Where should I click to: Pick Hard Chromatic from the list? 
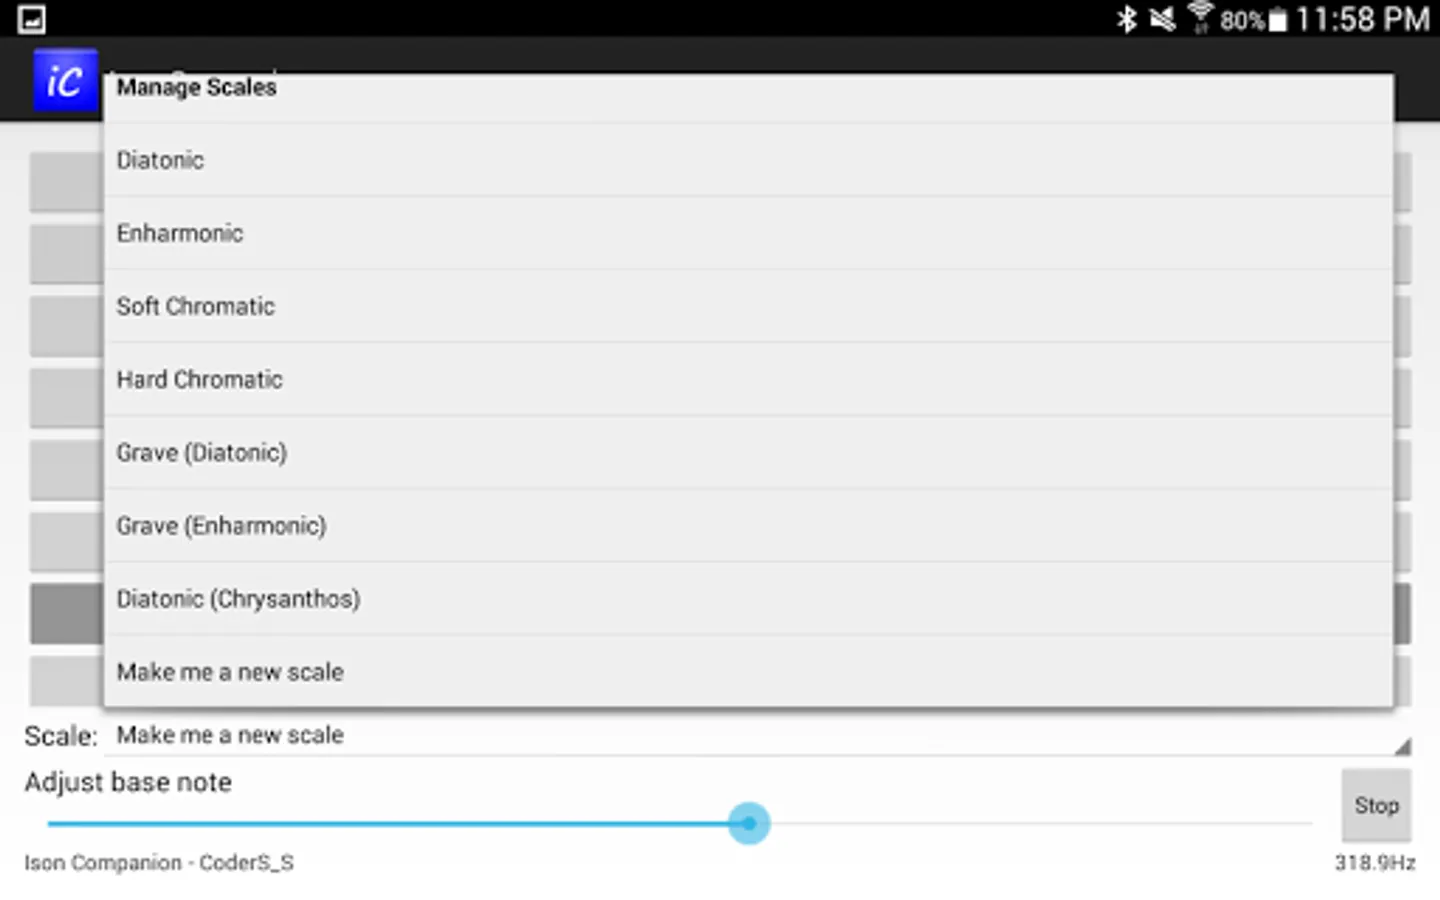click(x=748, y=379)
